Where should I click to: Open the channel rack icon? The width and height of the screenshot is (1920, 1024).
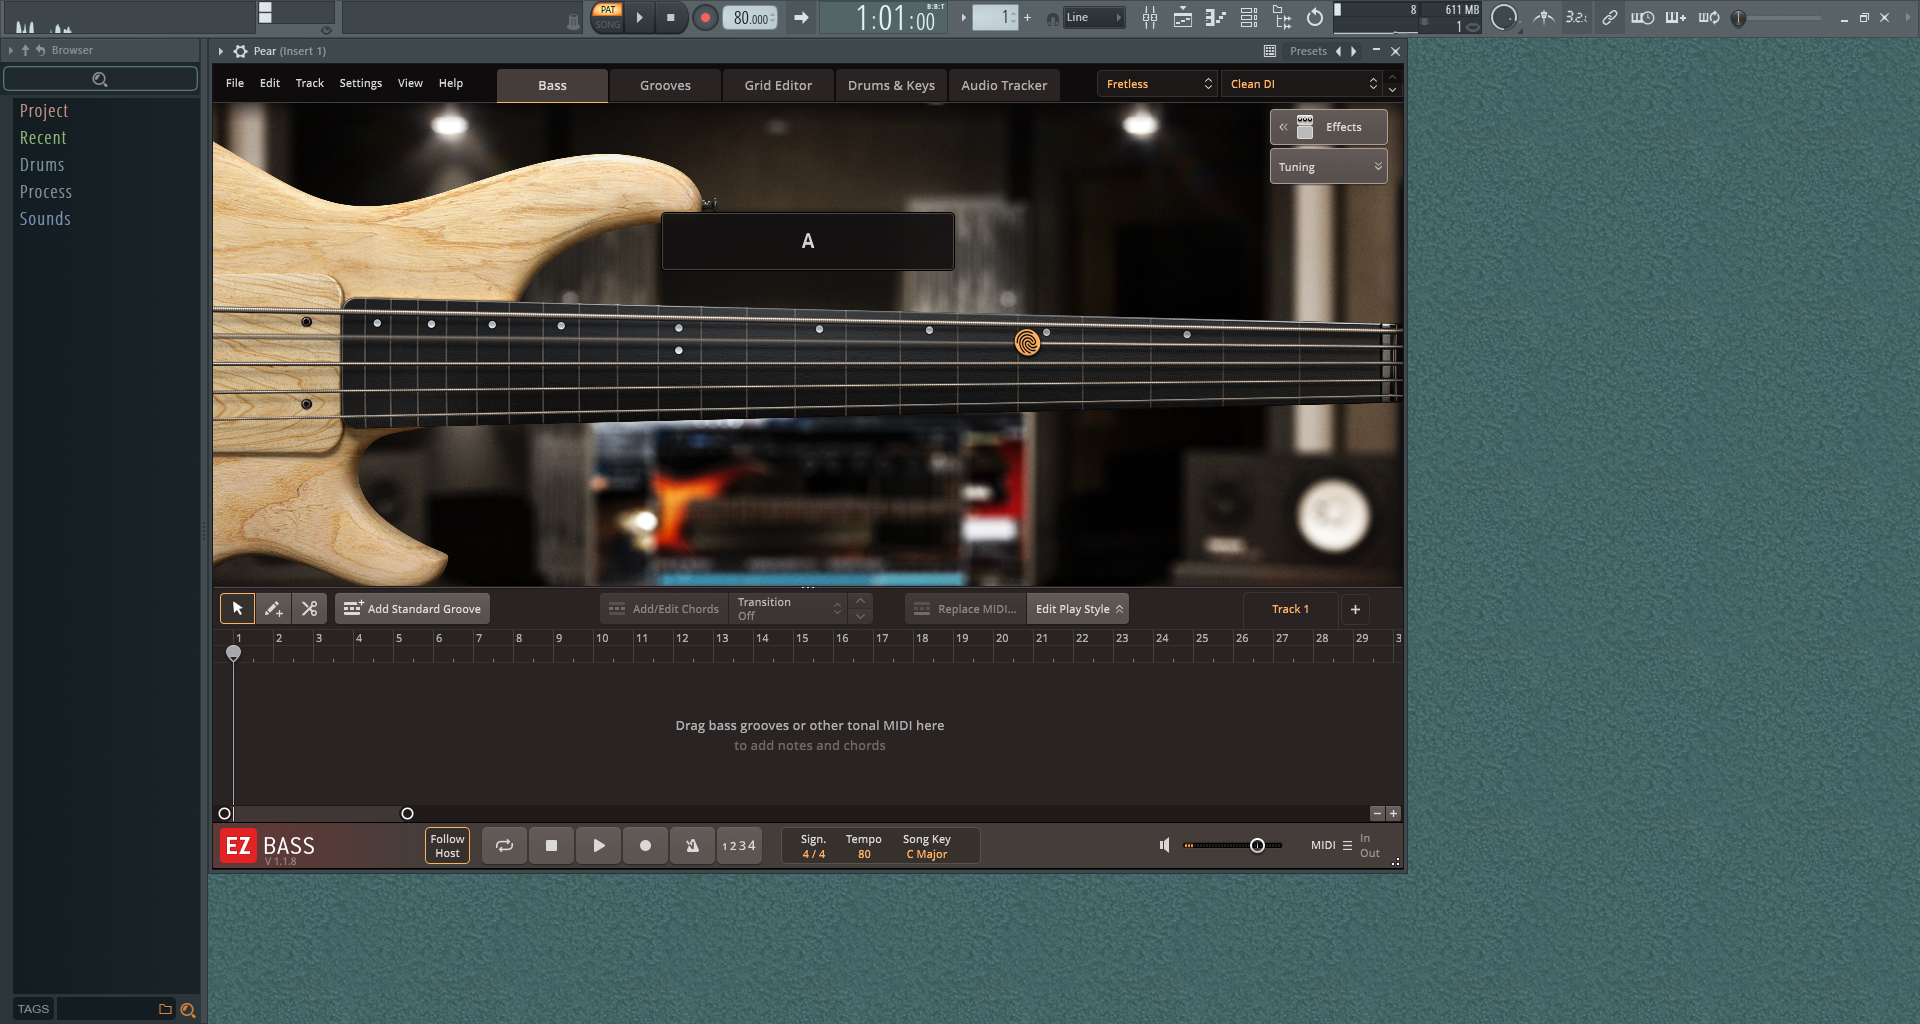coord(1249,17)
